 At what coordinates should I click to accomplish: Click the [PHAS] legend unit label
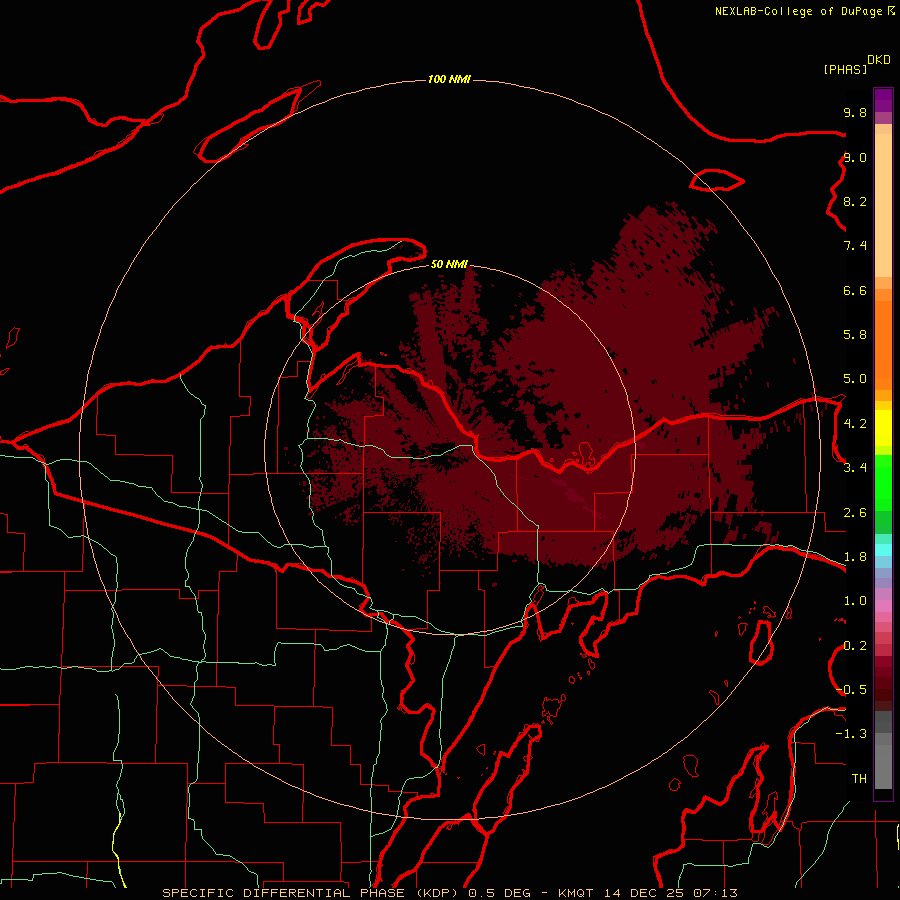tap(845, 69)
